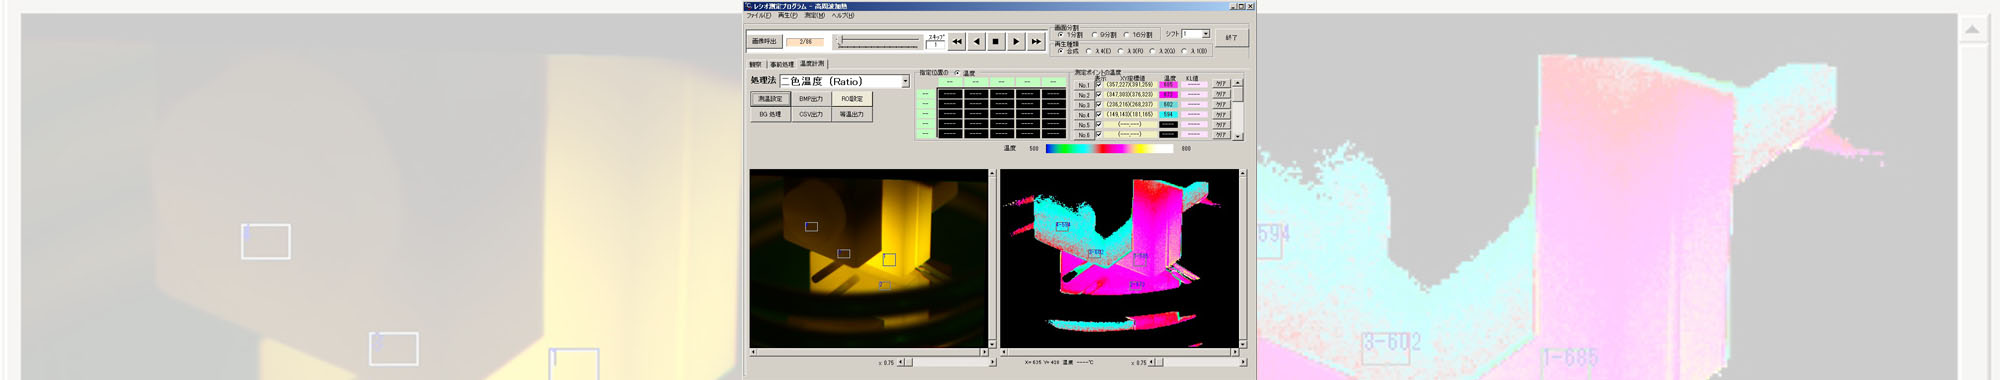Image resolution: width=2000 pixels, height=380 pixels.
Task: Open the ファイル menu
Action: pyautogui.click(x=759, y=16)
